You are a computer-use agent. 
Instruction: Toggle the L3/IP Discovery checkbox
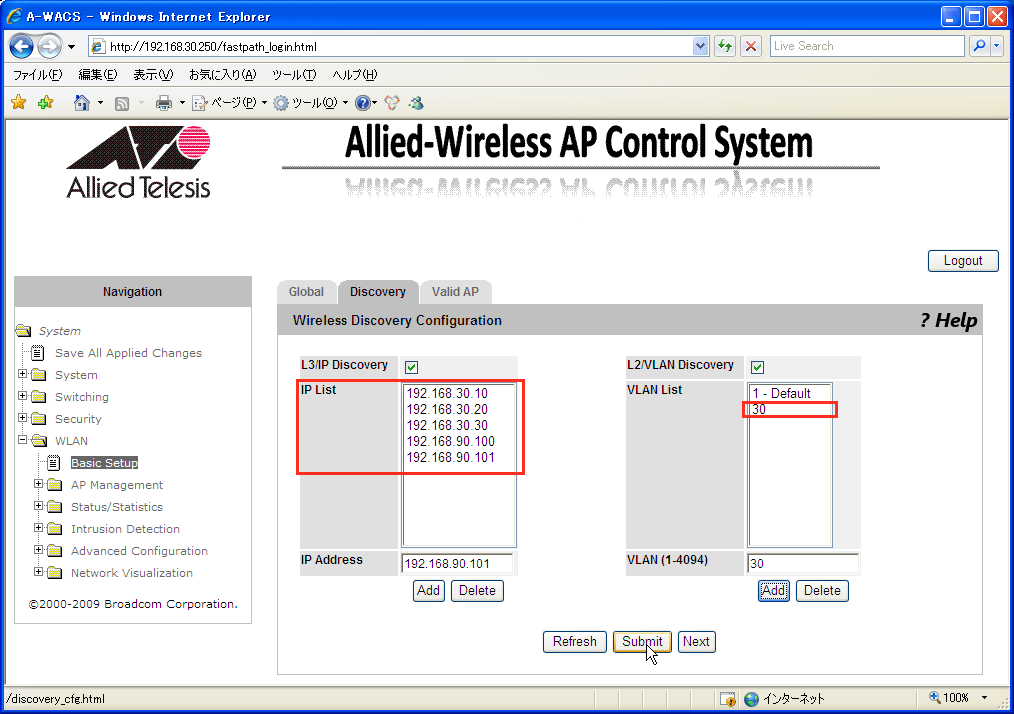coord(411,367)
